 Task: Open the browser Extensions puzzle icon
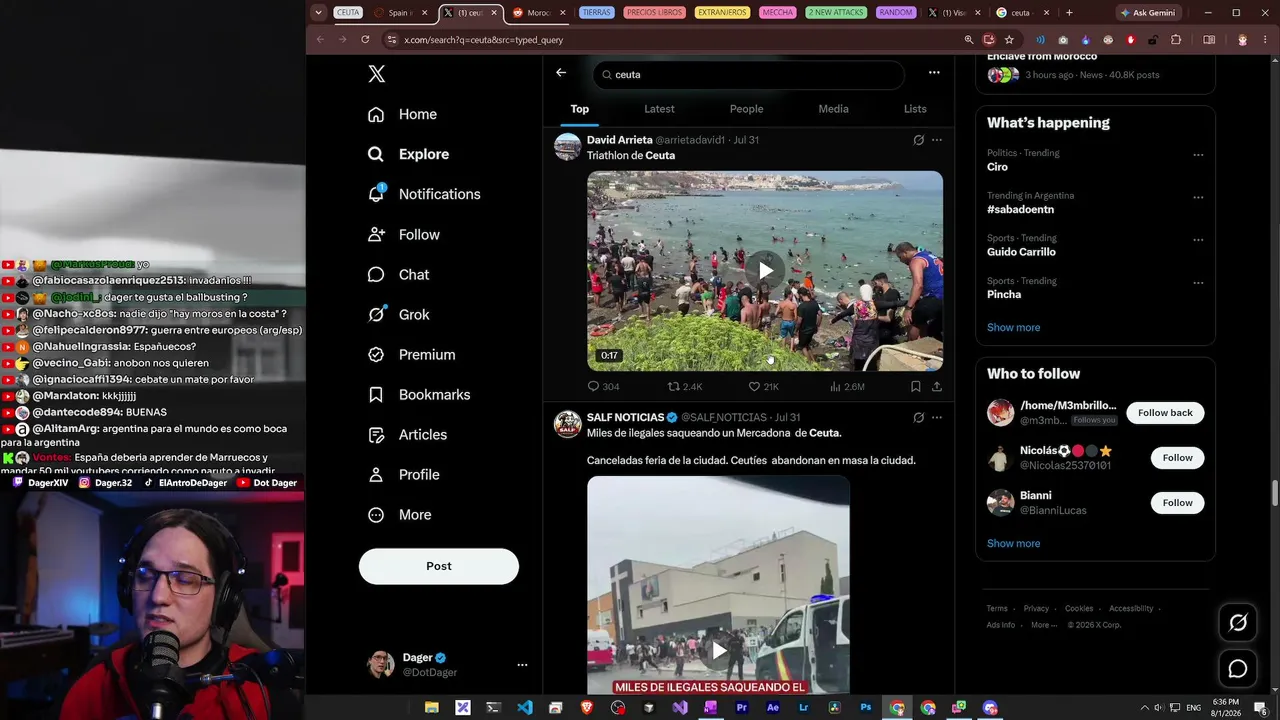[1176, 40]
